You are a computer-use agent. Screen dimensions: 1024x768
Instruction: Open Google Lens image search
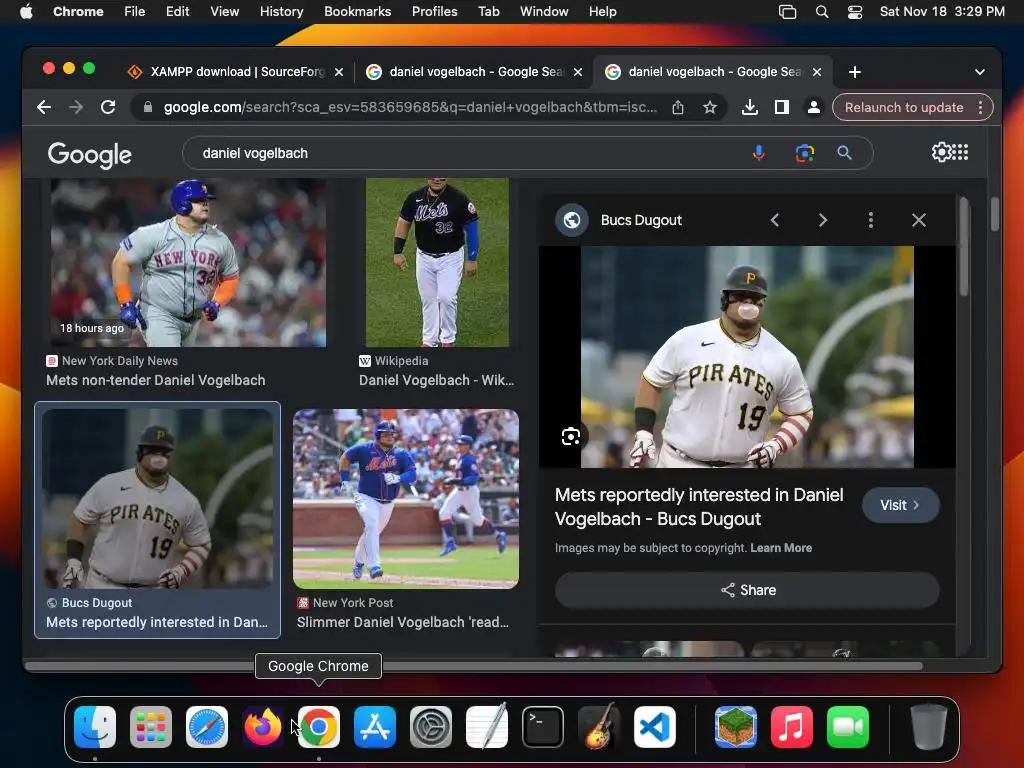tap(805, 153)
